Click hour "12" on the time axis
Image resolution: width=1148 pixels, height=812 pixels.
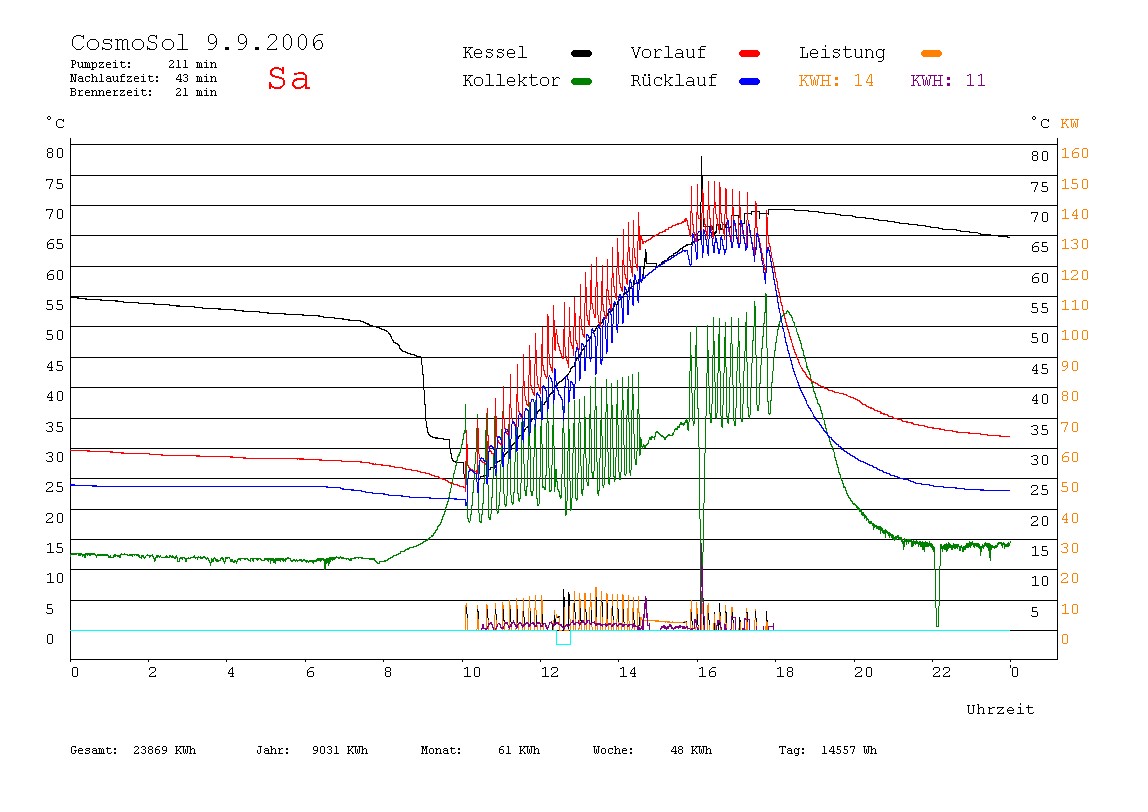(550, 672)
